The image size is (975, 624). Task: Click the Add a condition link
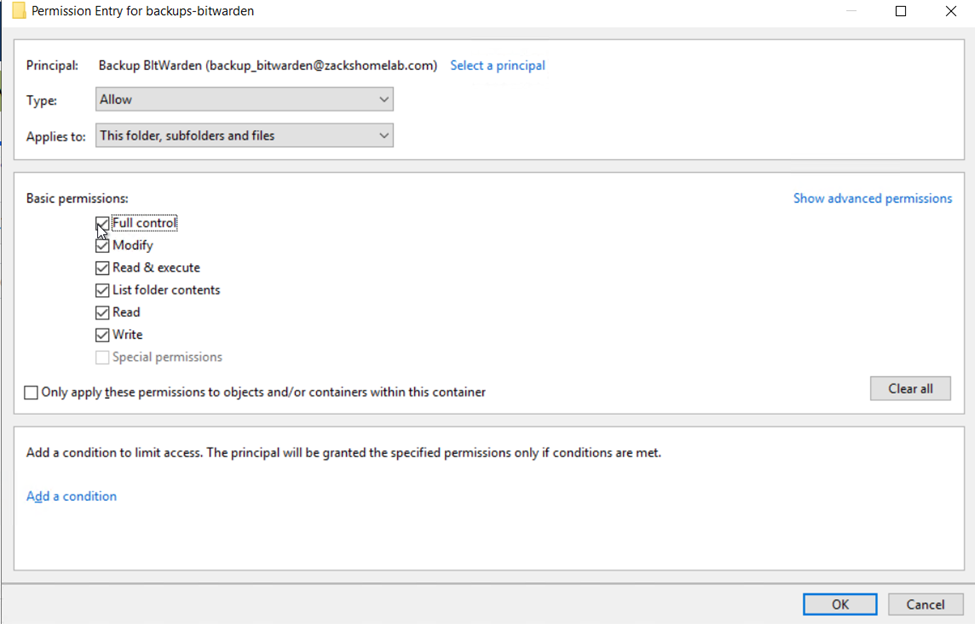(72, 496)
